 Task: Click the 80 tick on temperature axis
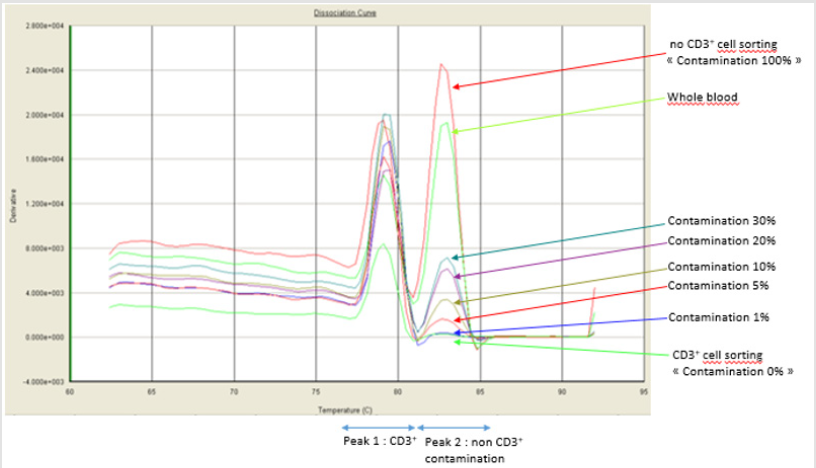tap(398, 391)
